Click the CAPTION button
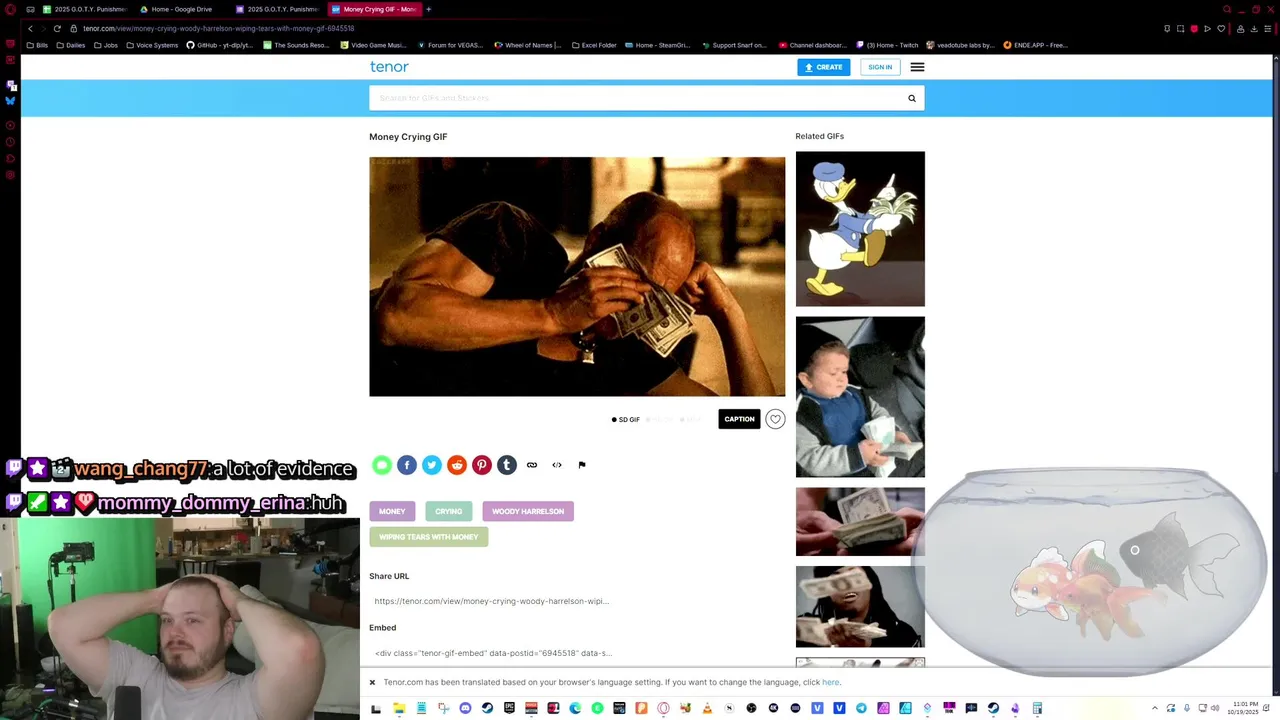The image size is (1280, 720). pos(739,419)
